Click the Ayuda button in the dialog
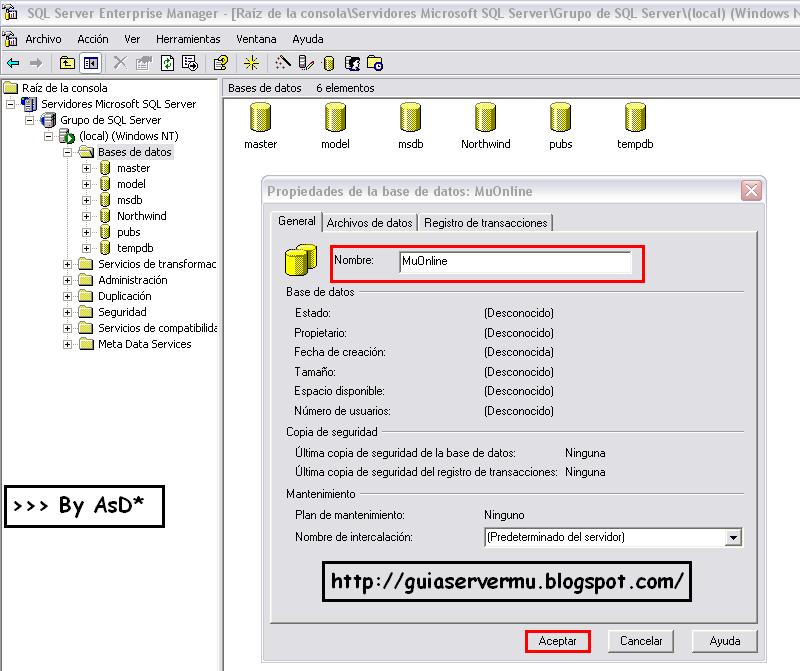Viewport: 800px width, 671px height. [724, 641]
